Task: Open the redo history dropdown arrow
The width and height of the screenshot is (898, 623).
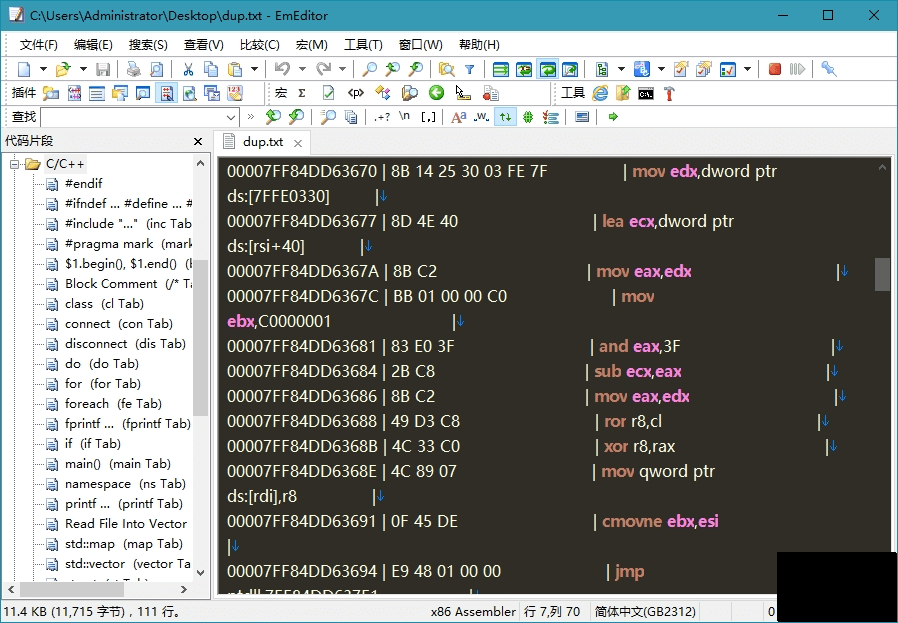Action: click(x=342, y=69)
